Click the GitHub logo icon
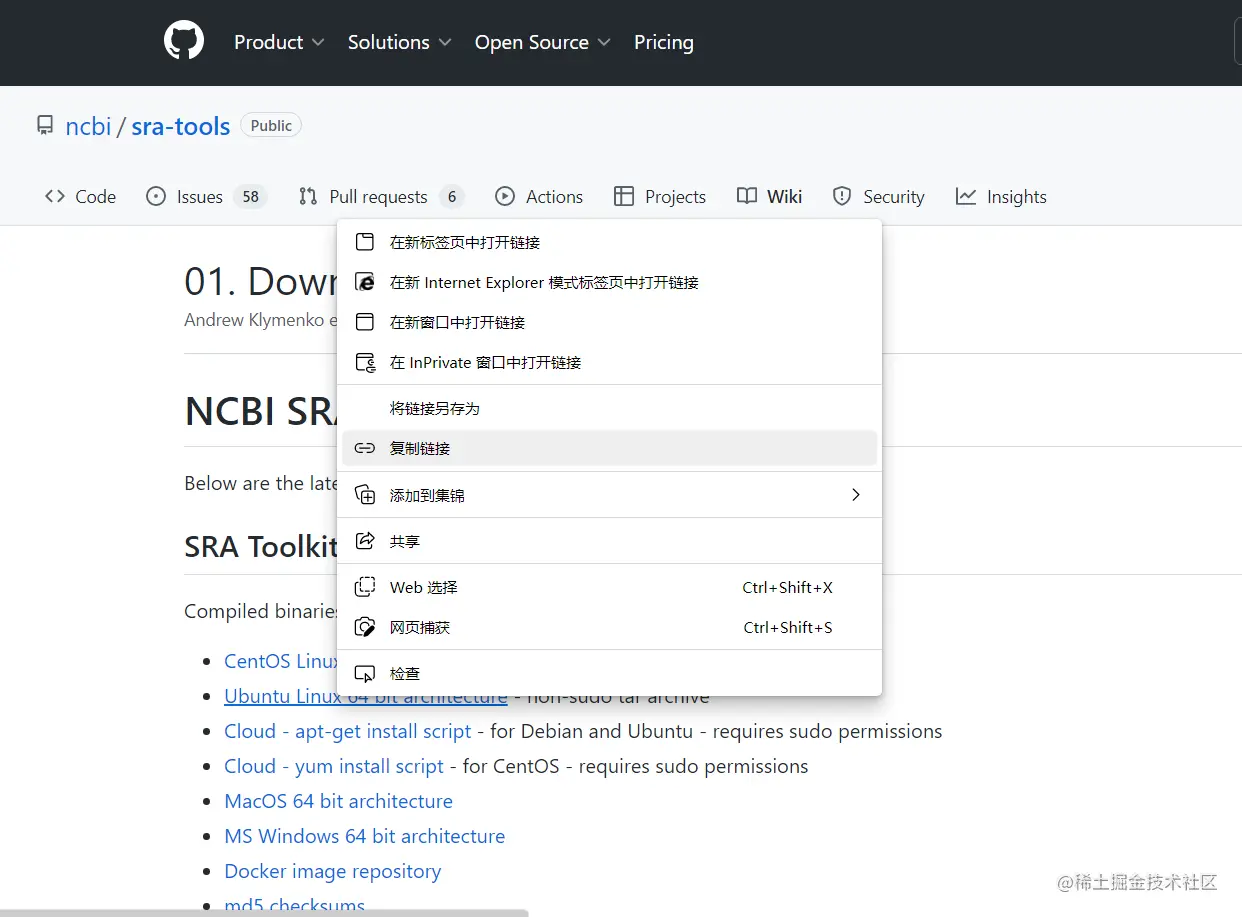1242x917 pixels. (x=184, y=41)
